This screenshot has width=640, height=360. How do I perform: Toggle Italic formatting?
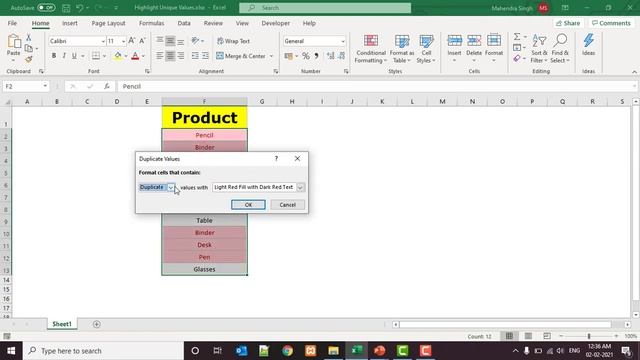64,56
